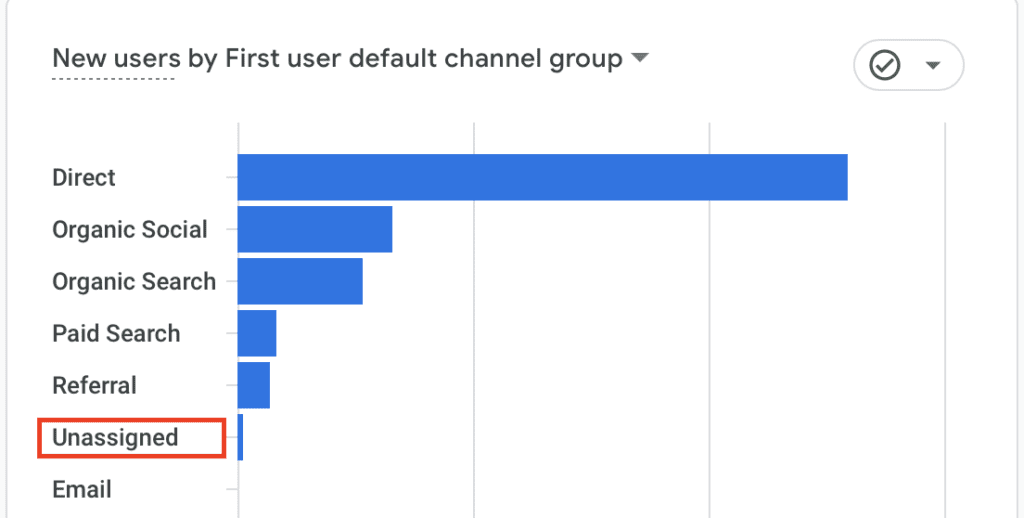Click the tiny Unassigned bar
1024x518 pixels.
tap(241, 437)
